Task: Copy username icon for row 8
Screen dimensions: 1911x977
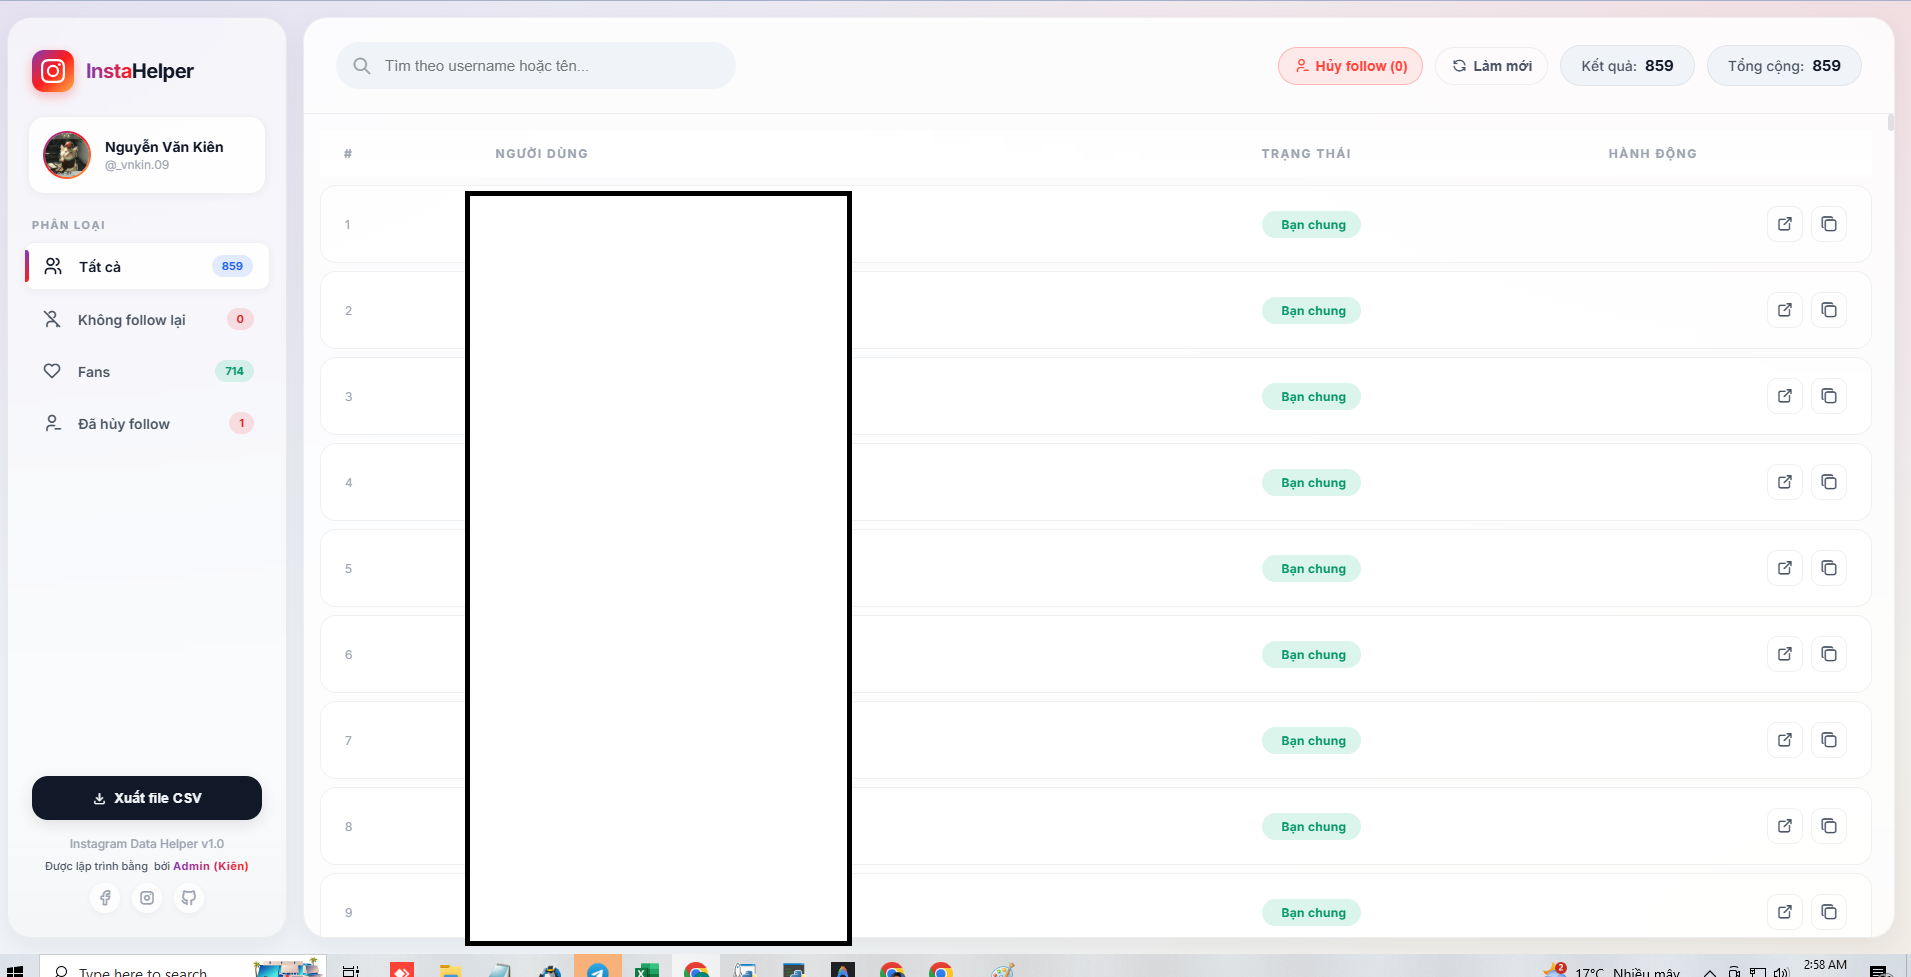Action: click(x=1829, y=826)
